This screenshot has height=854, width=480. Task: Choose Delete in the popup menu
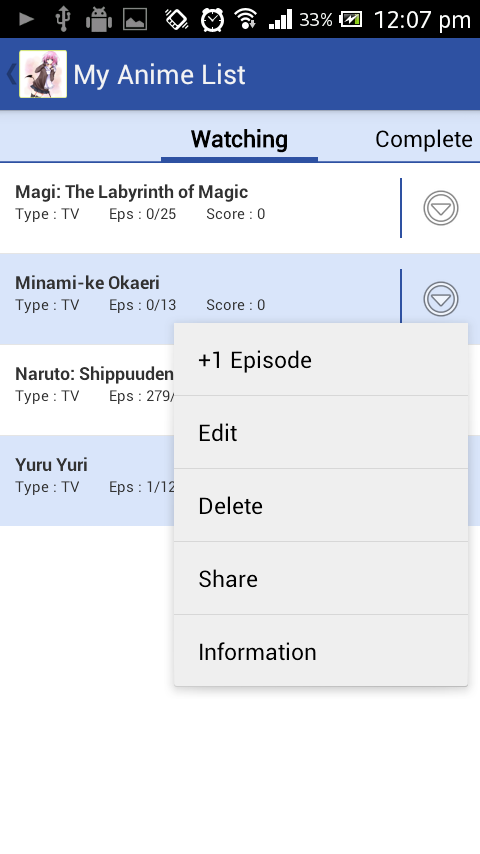[321, 506]
